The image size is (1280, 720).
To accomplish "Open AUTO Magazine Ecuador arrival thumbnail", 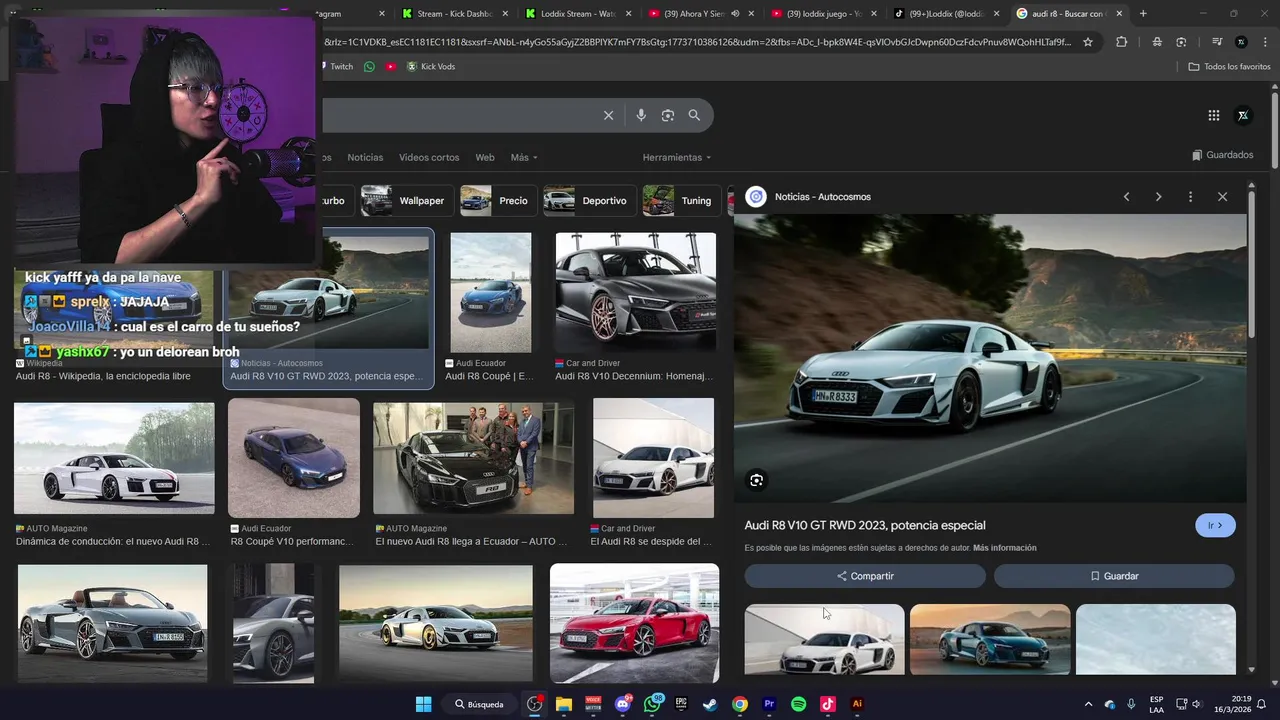I will [x=474, y=458].
